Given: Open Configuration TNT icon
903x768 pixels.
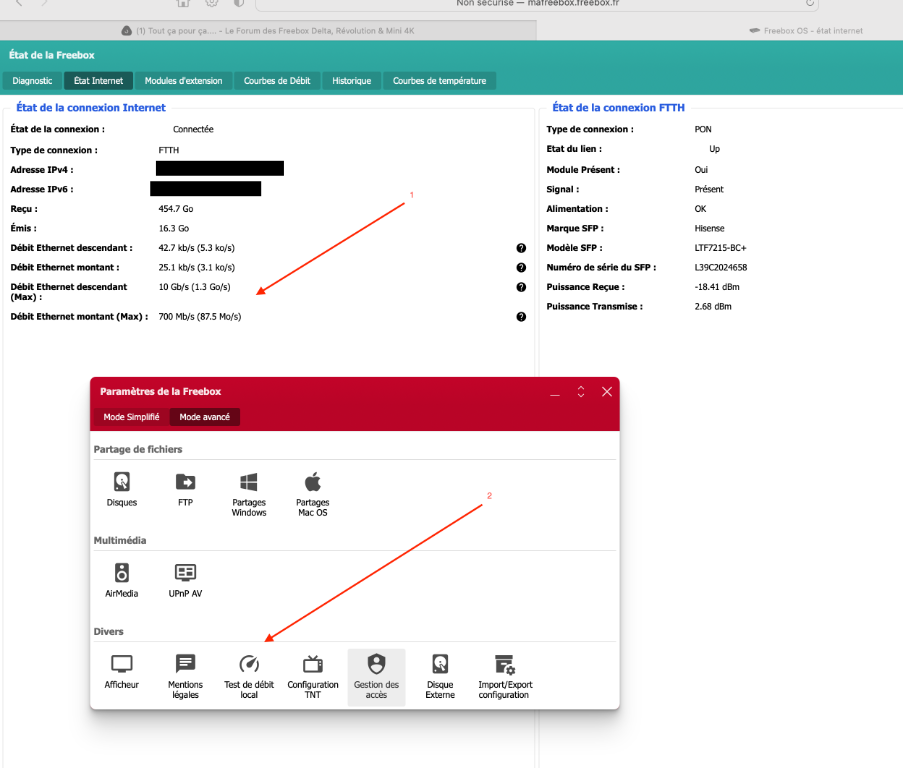Looking at the screenshot, I should pos(313,676).
